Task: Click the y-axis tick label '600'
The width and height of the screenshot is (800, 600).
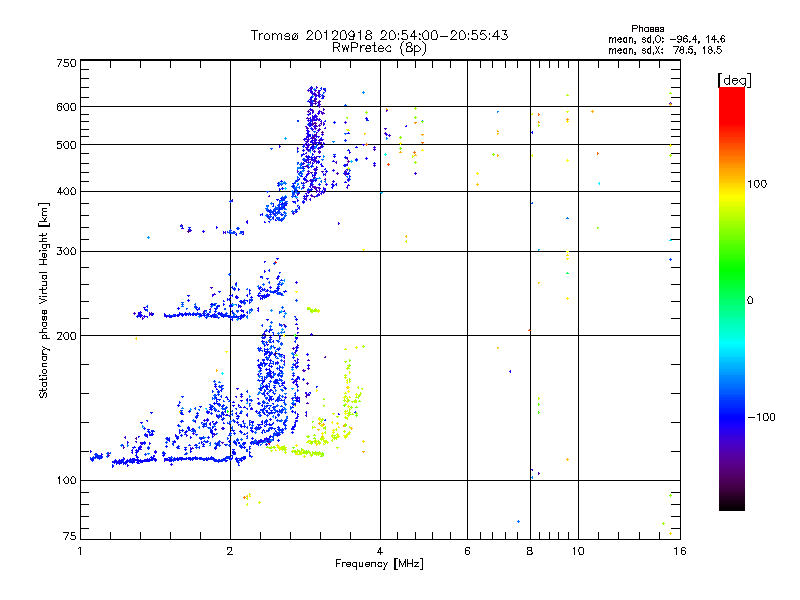Action: 67,107
